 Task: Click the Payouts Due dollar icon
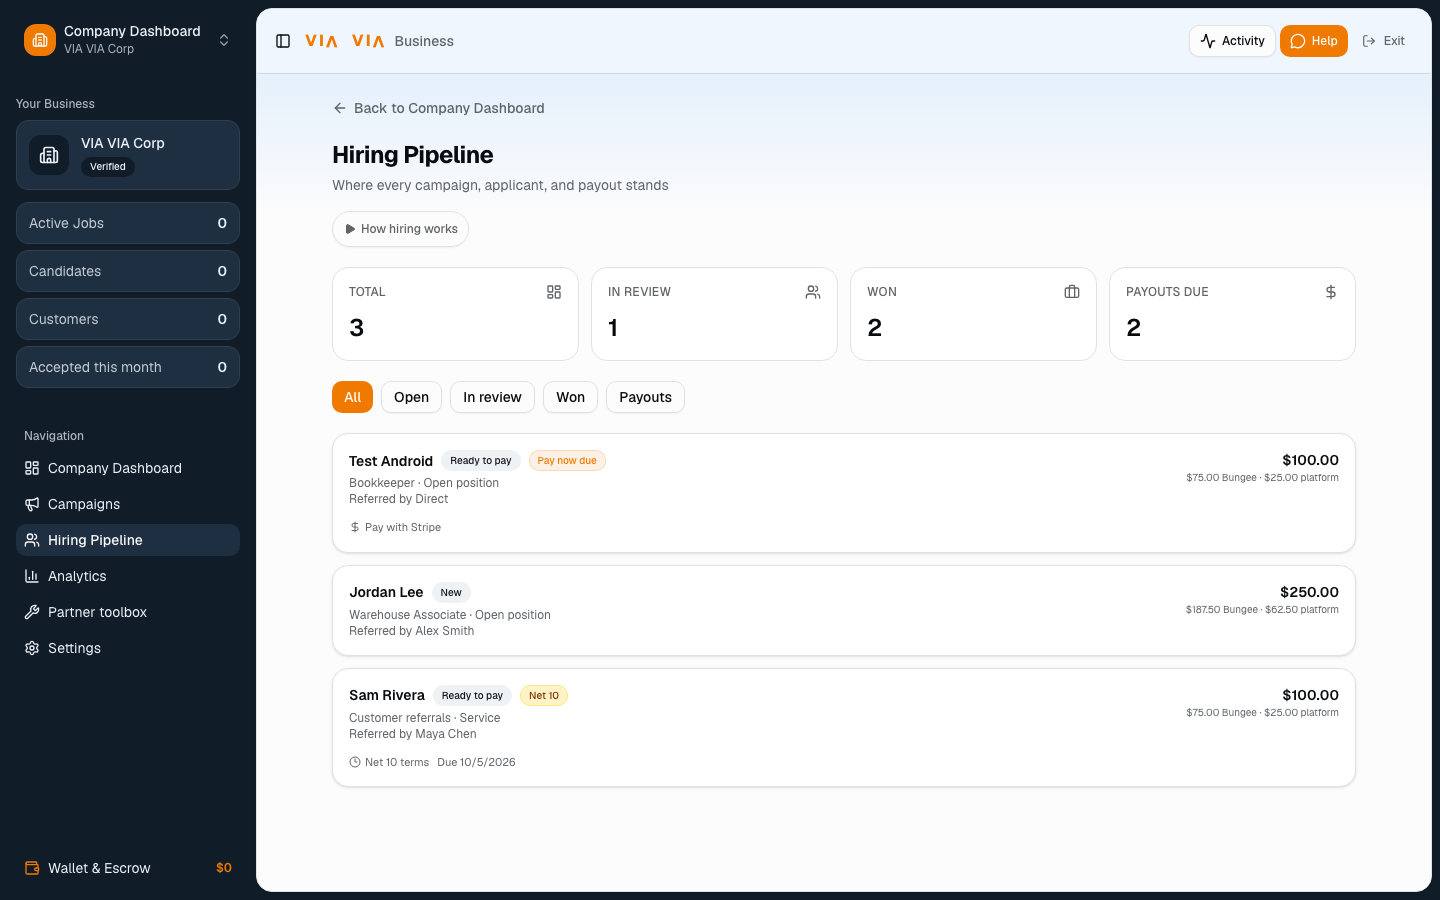[1331, 292]
